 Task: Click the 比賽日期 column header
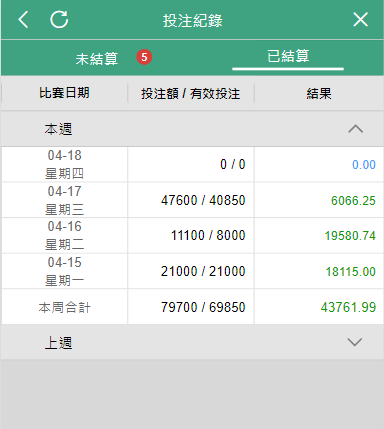[64, 93]
